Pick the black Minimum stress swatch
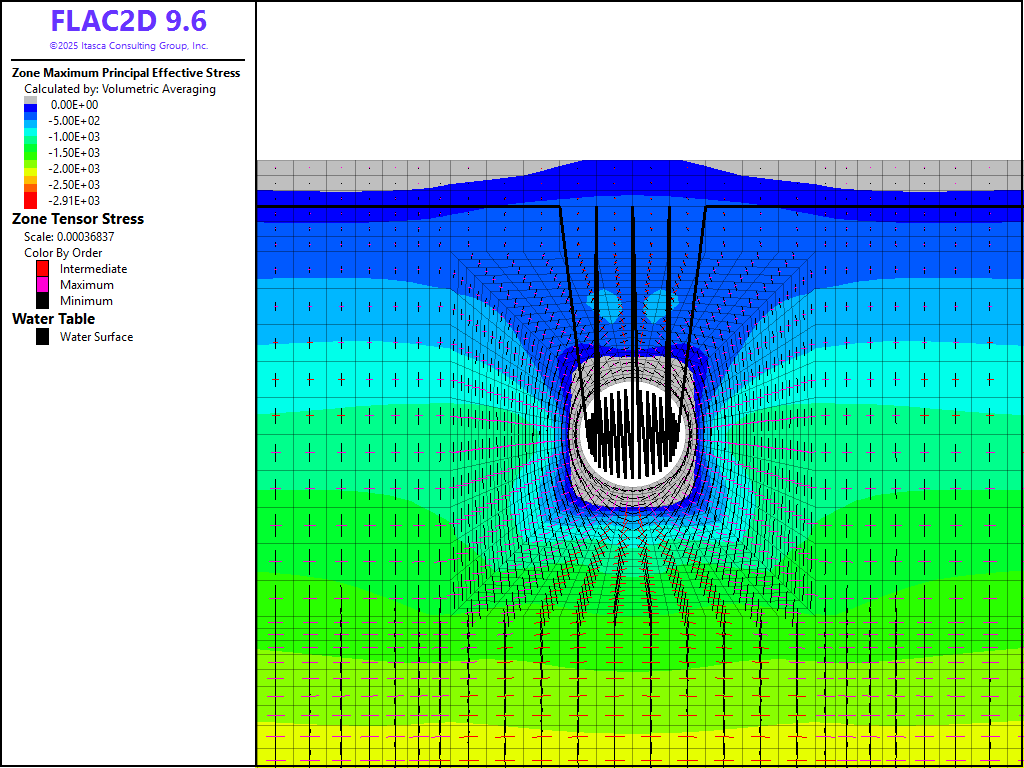Image resolution: width=1024 pixels, height=768 pixels. (42, 301)
